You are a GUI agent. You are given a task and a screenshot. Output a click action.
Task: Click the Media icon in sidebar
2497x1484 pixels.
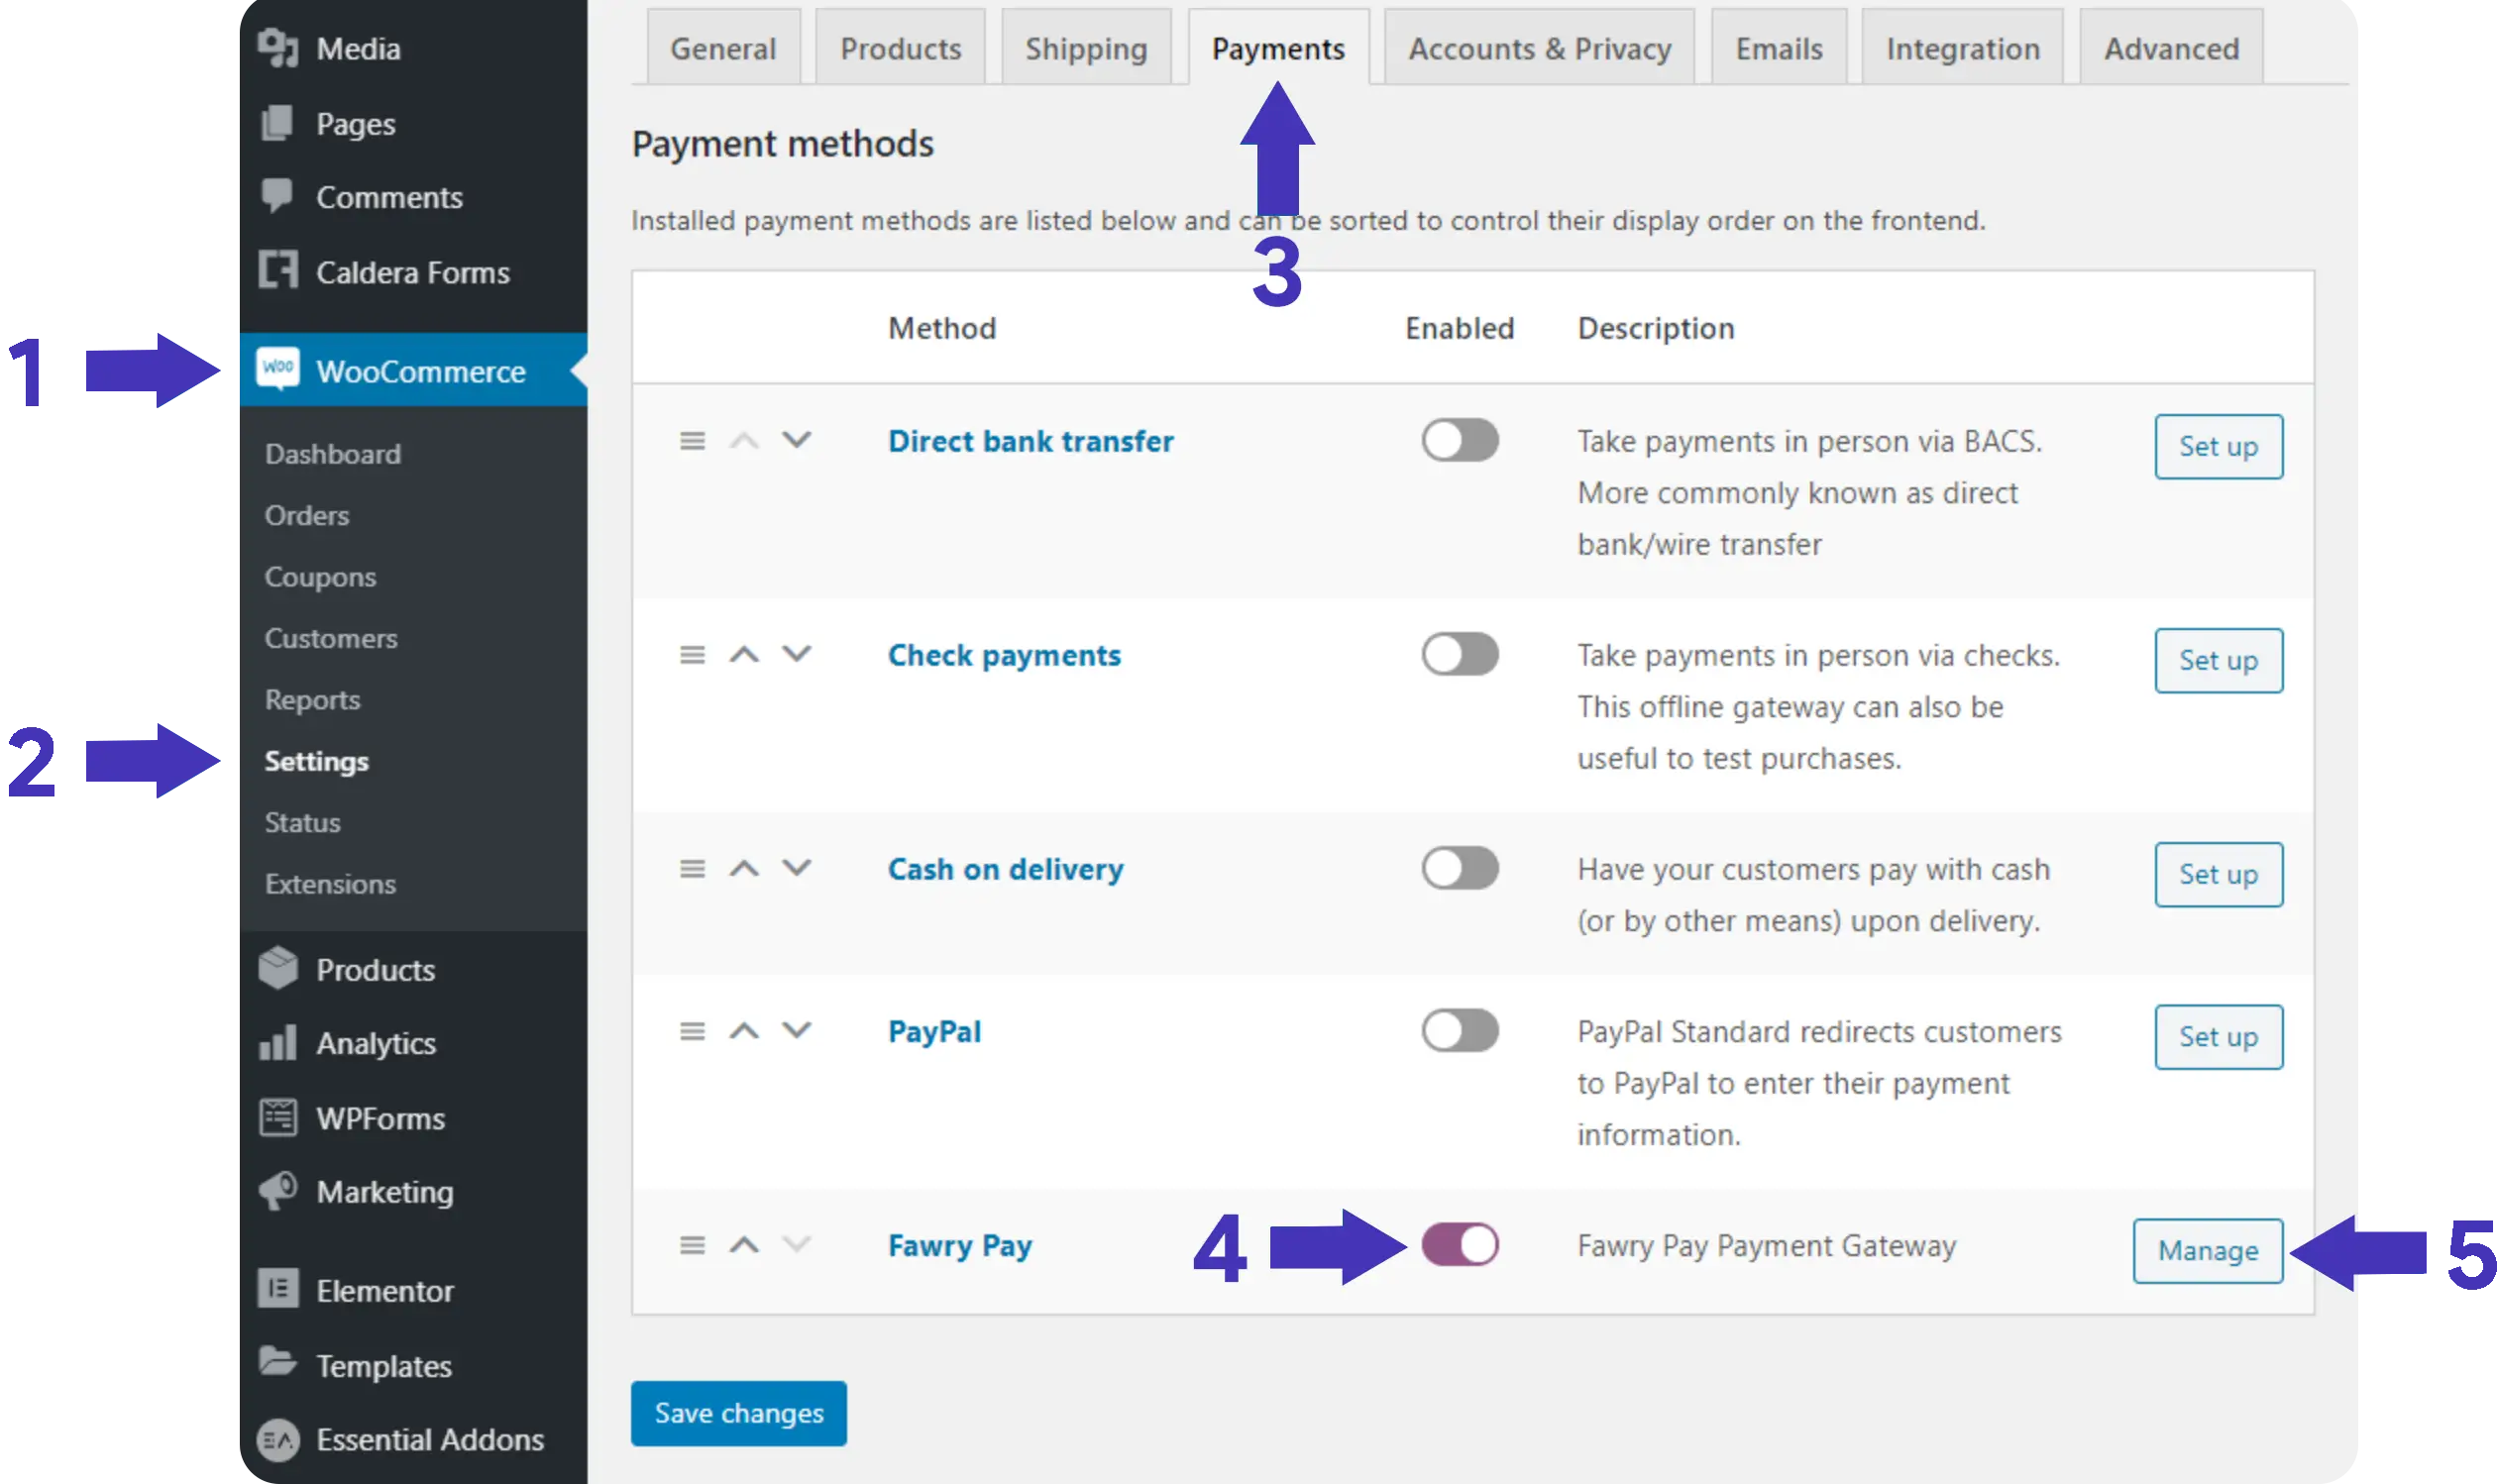coord(278,48)
